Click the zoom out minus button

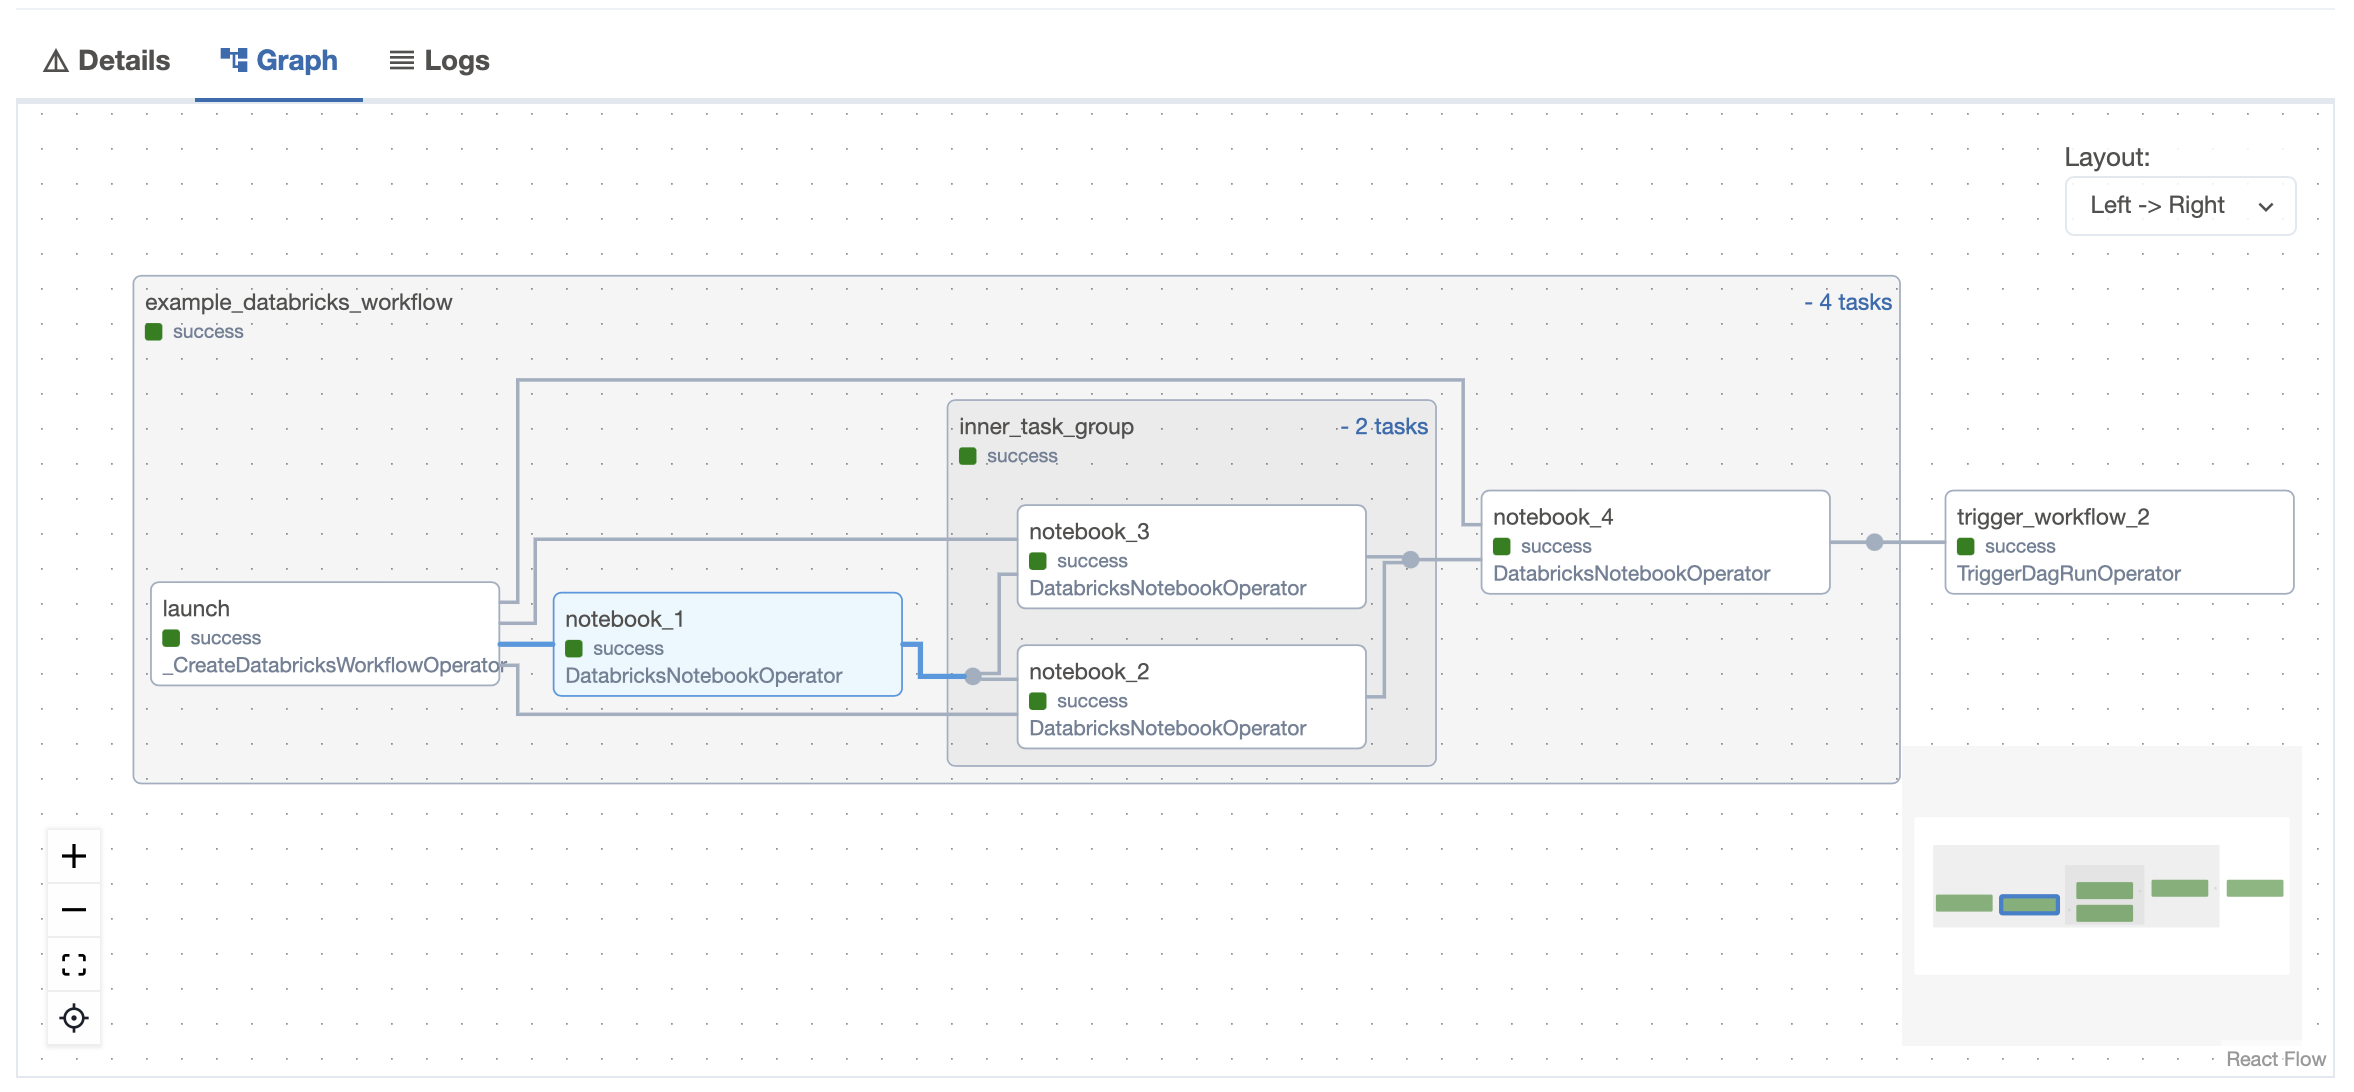pyautogui.click(x=72, y=910)
